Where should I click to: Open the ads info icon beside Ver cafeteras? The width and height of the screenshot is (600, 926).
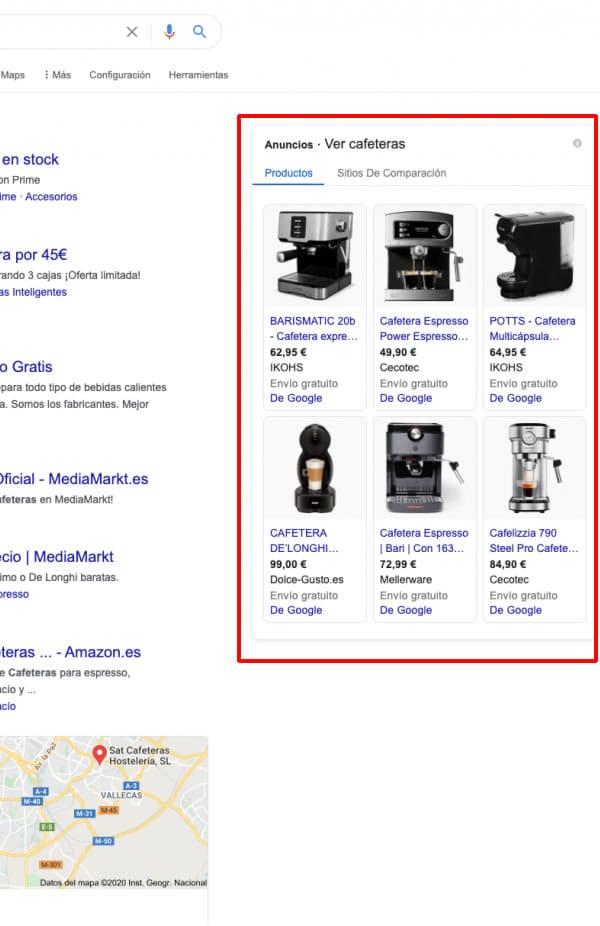[x=577, y=143]
